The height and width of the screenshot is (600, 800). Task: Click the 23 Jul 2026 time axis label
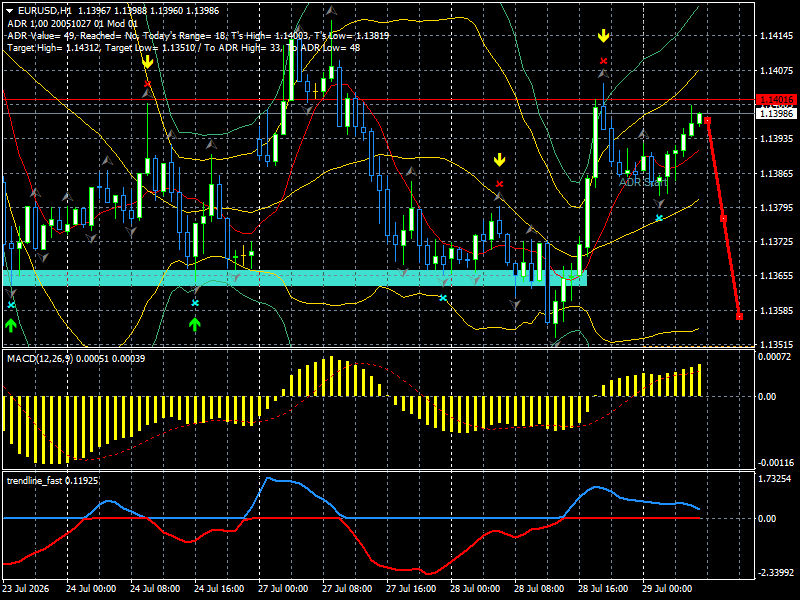[26, 589]
